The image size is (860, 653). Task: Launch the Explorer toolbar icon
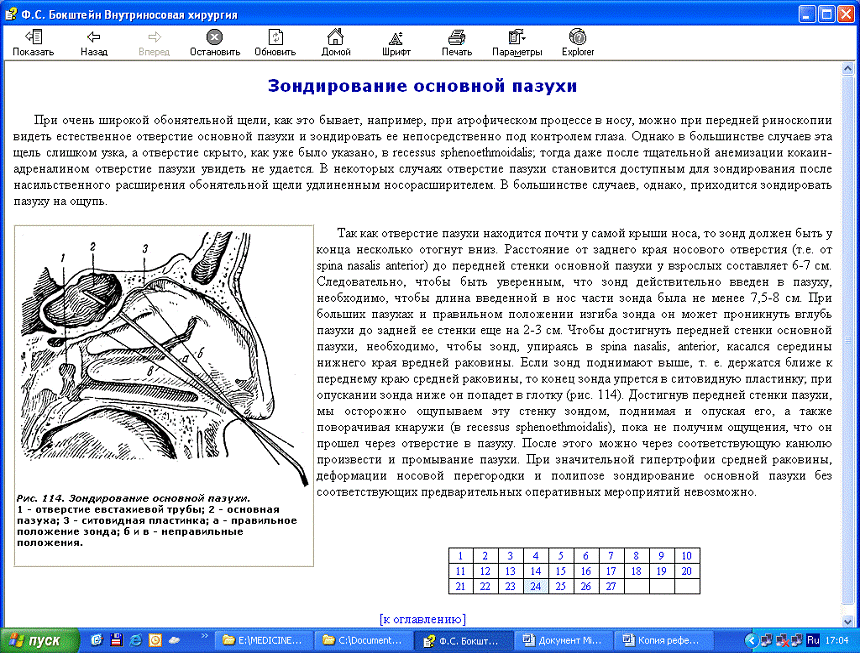pos(577,42)
